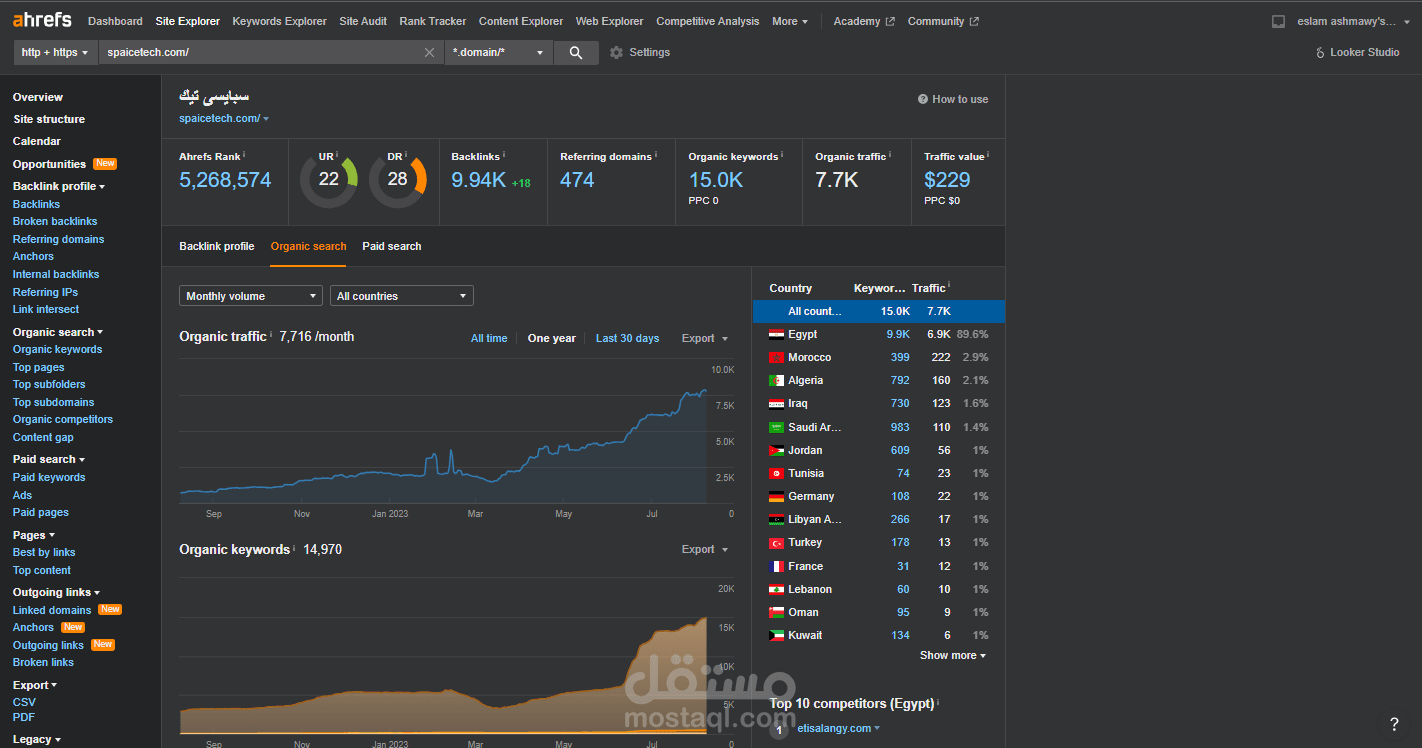Click the Kuwait flag icon

(777, 636)
